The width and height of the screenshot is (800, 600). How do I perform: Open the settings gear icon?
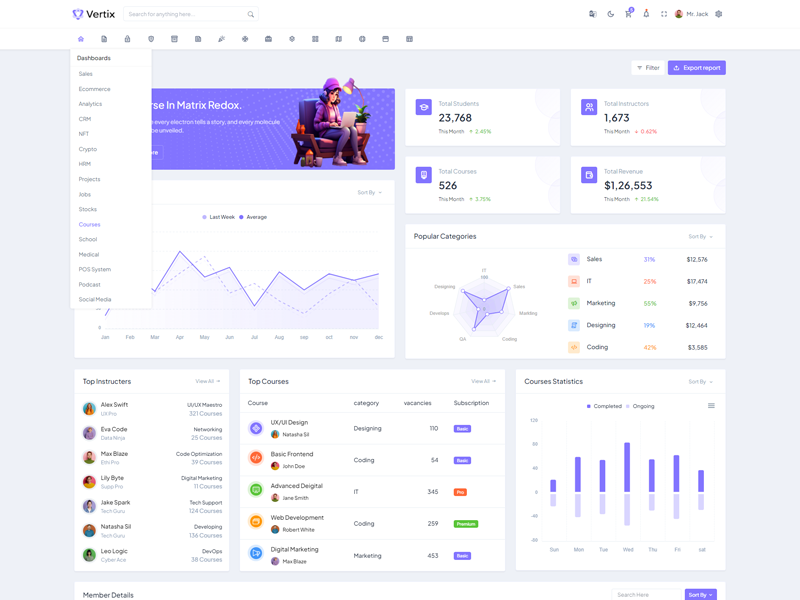click(x=718, y=14)
